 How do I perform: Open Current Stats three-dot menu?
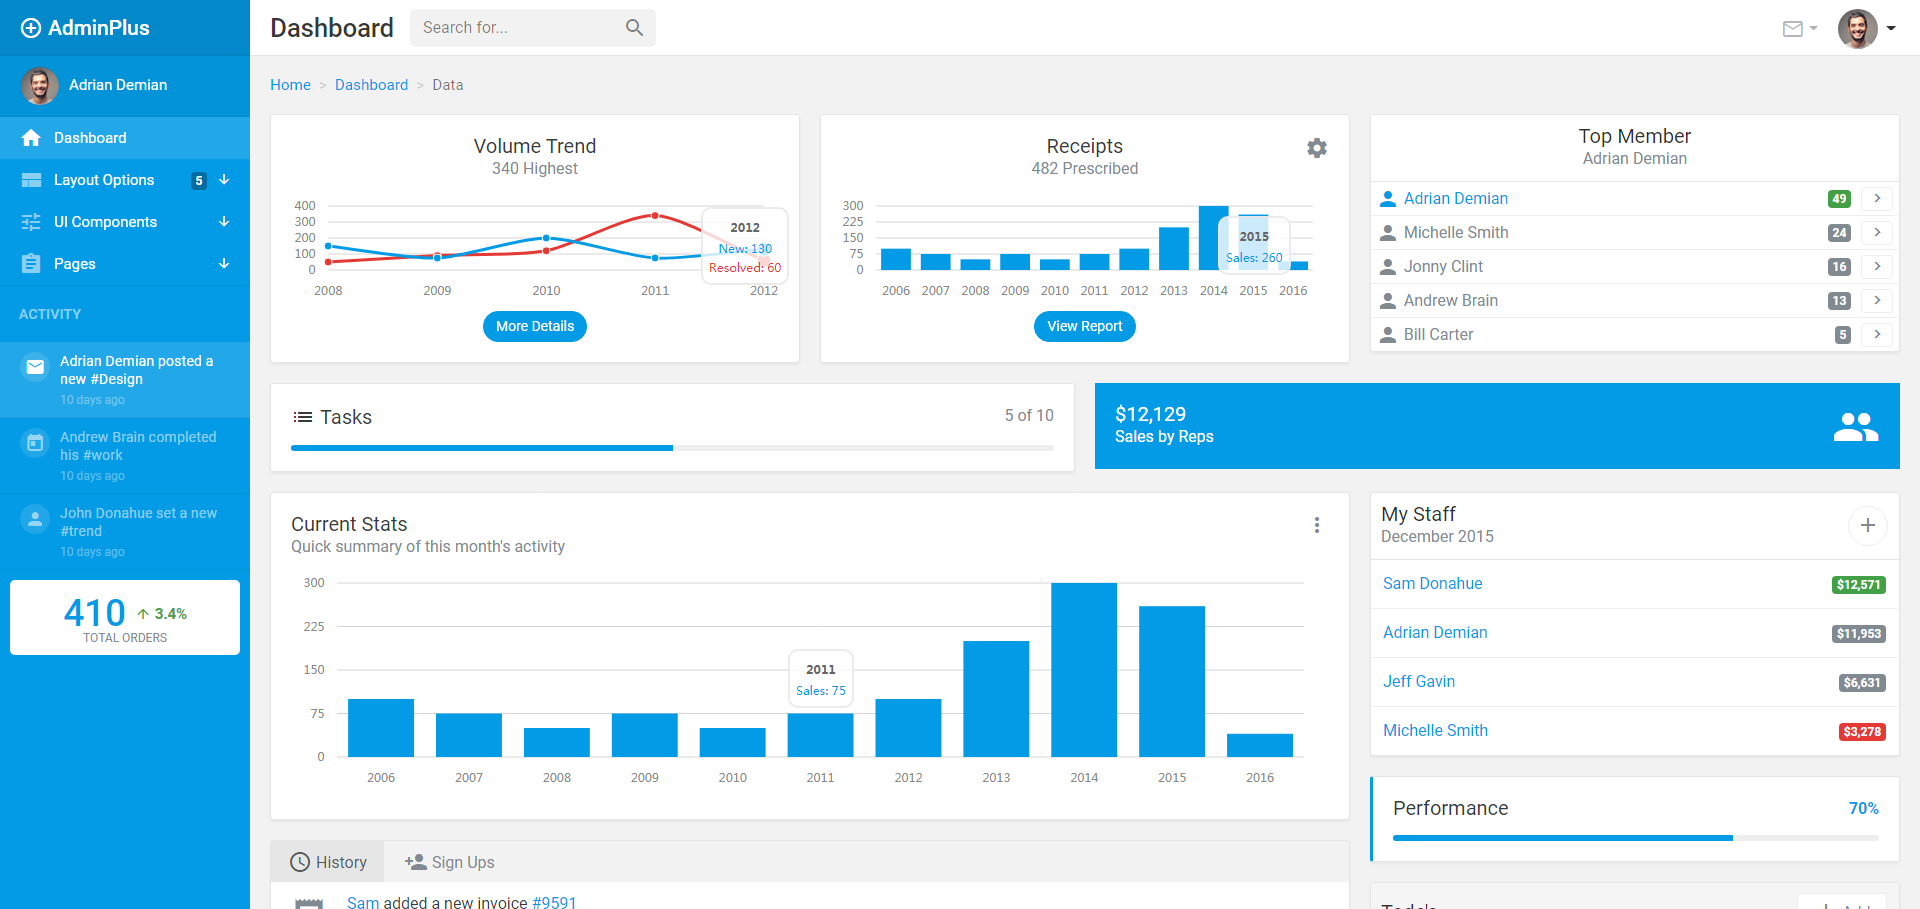tap(1317, 525)
